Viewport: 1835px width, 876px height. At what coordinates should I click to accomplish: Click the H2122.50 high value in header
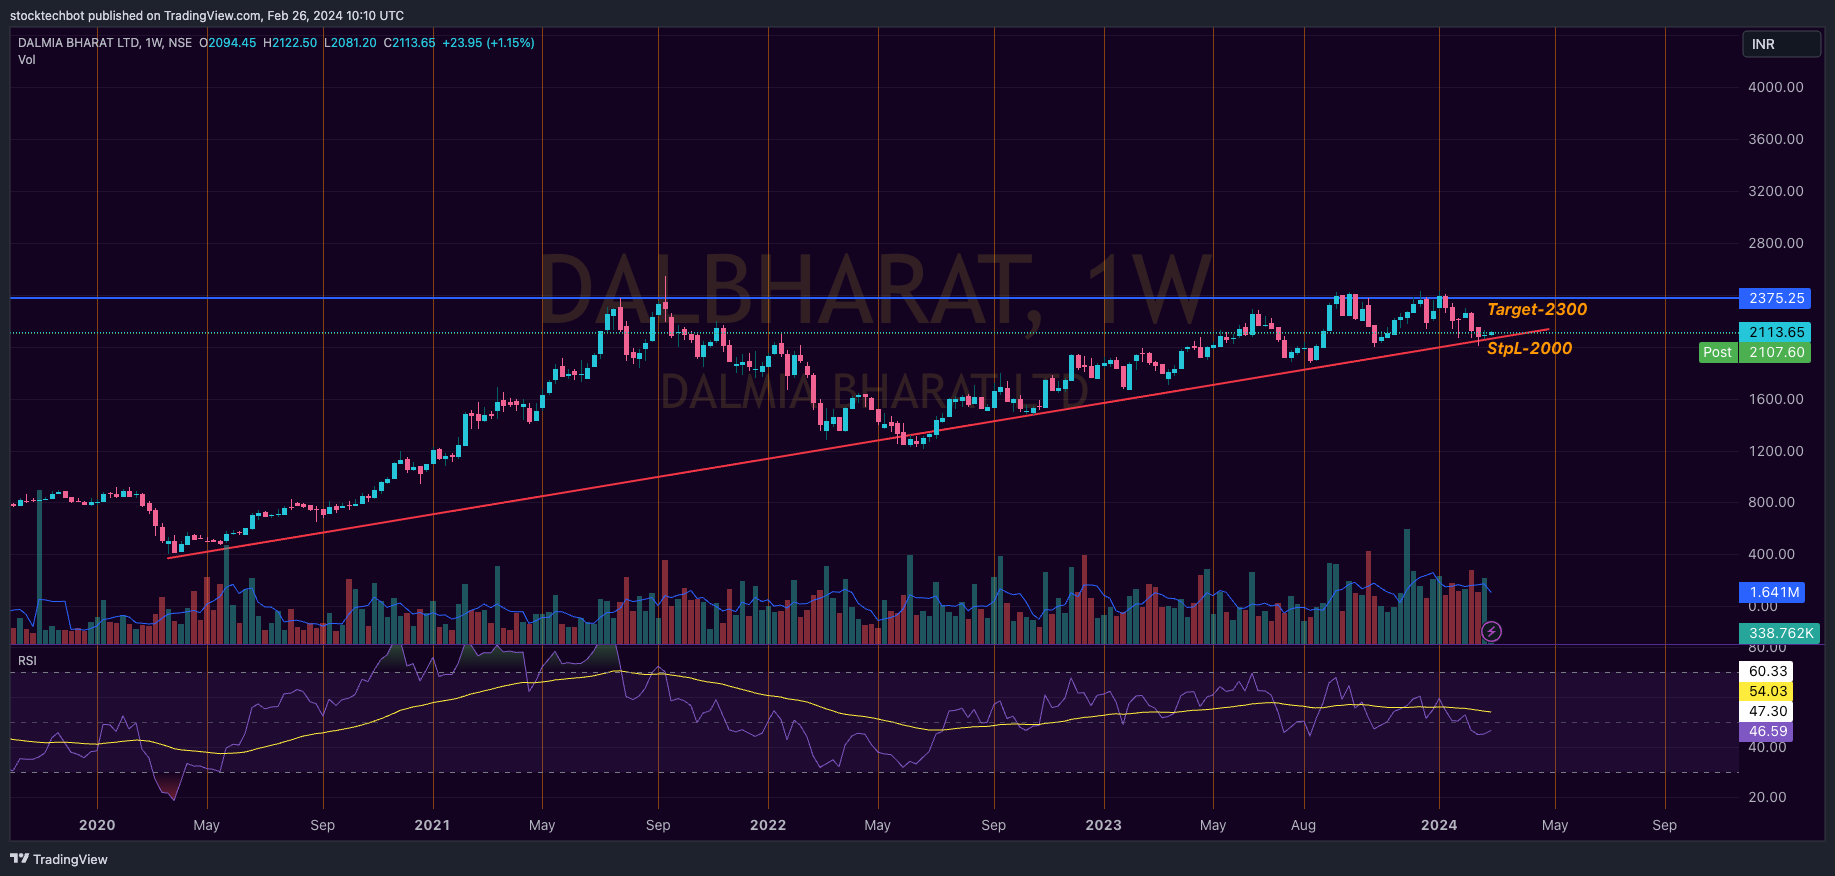pyautogui.click(x=290, y=43)
